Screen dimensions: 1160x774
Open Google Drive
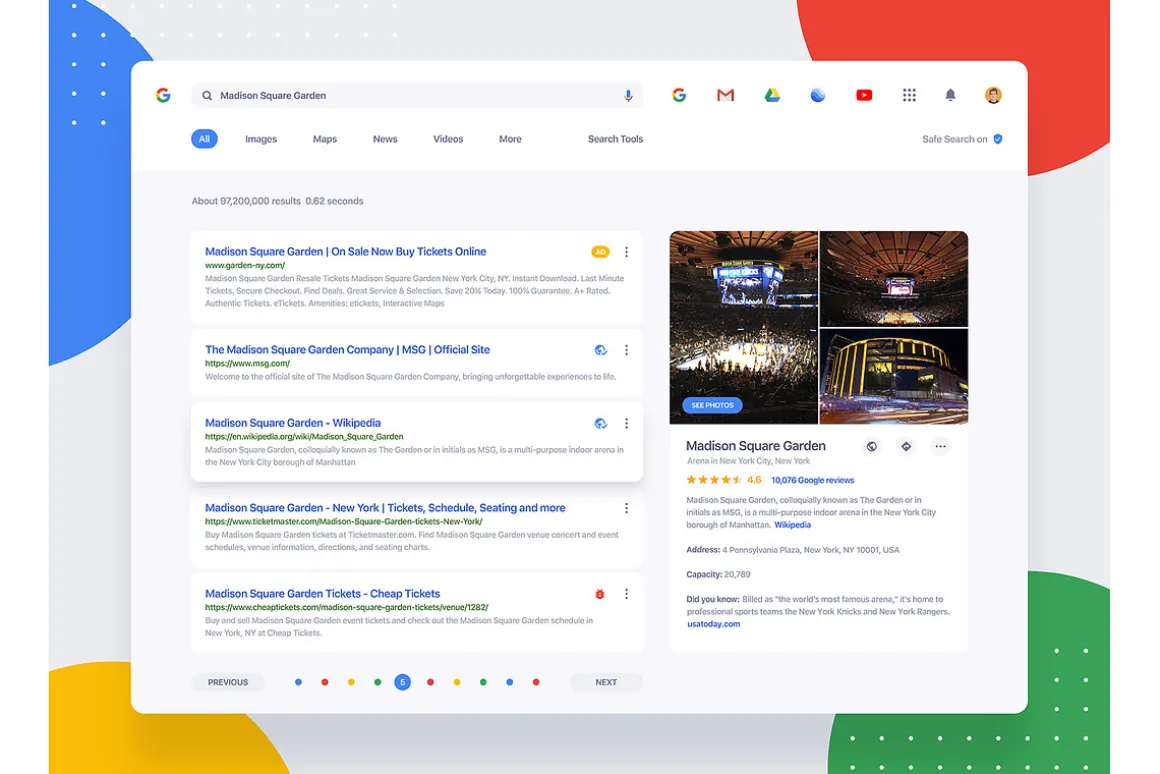(772, 95)
